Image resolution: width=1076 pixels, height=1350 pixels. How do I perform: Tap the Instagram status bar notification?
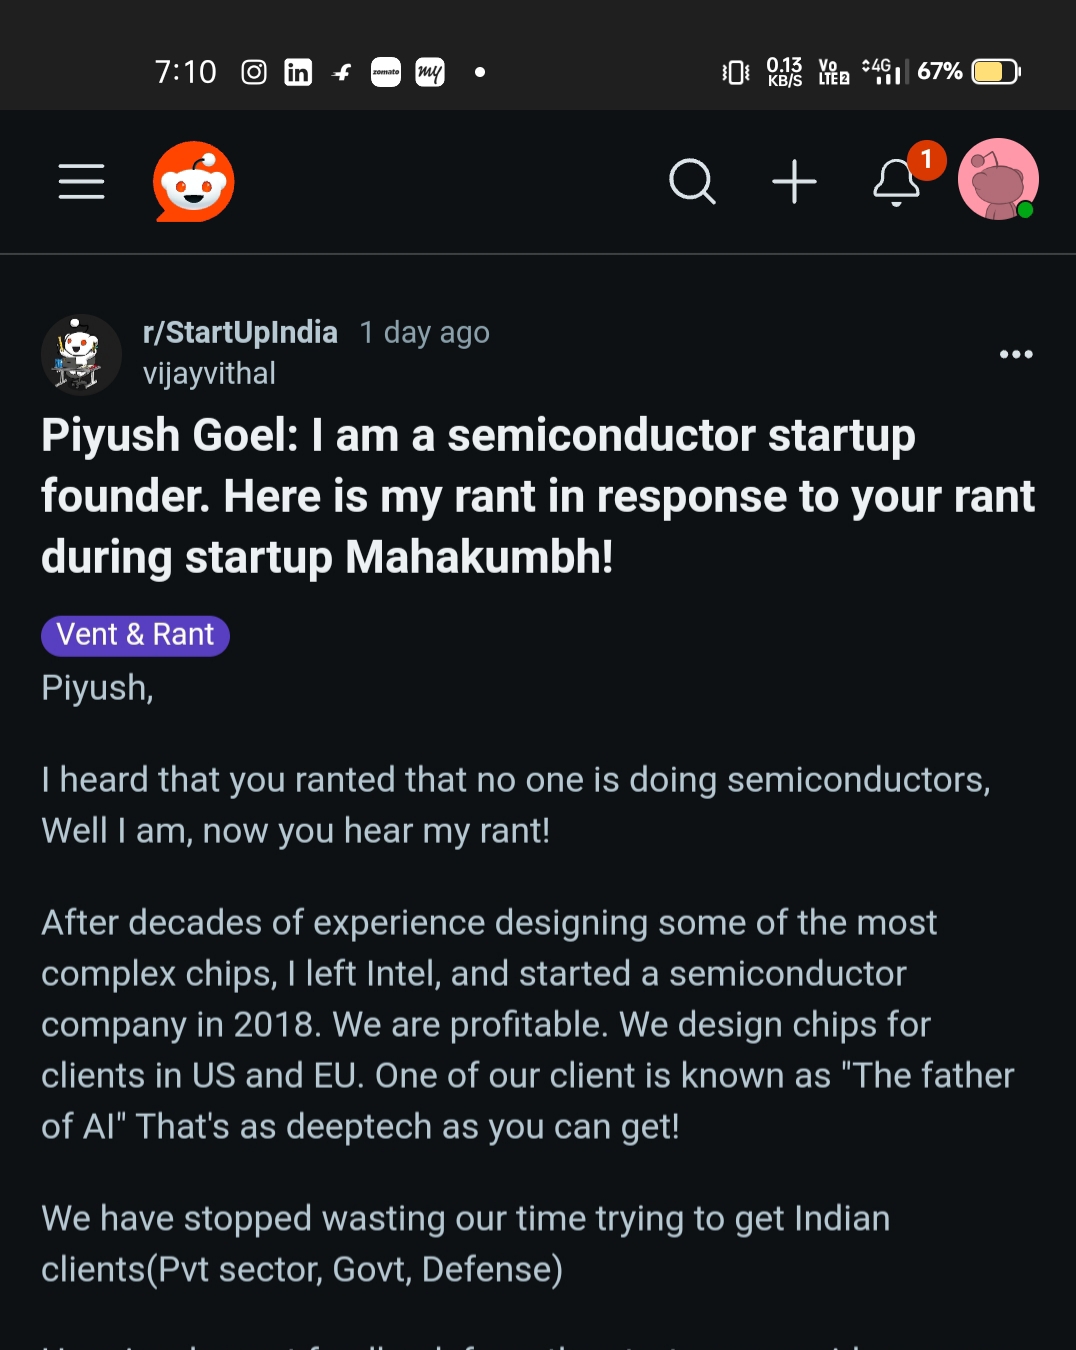coord(254,72)
